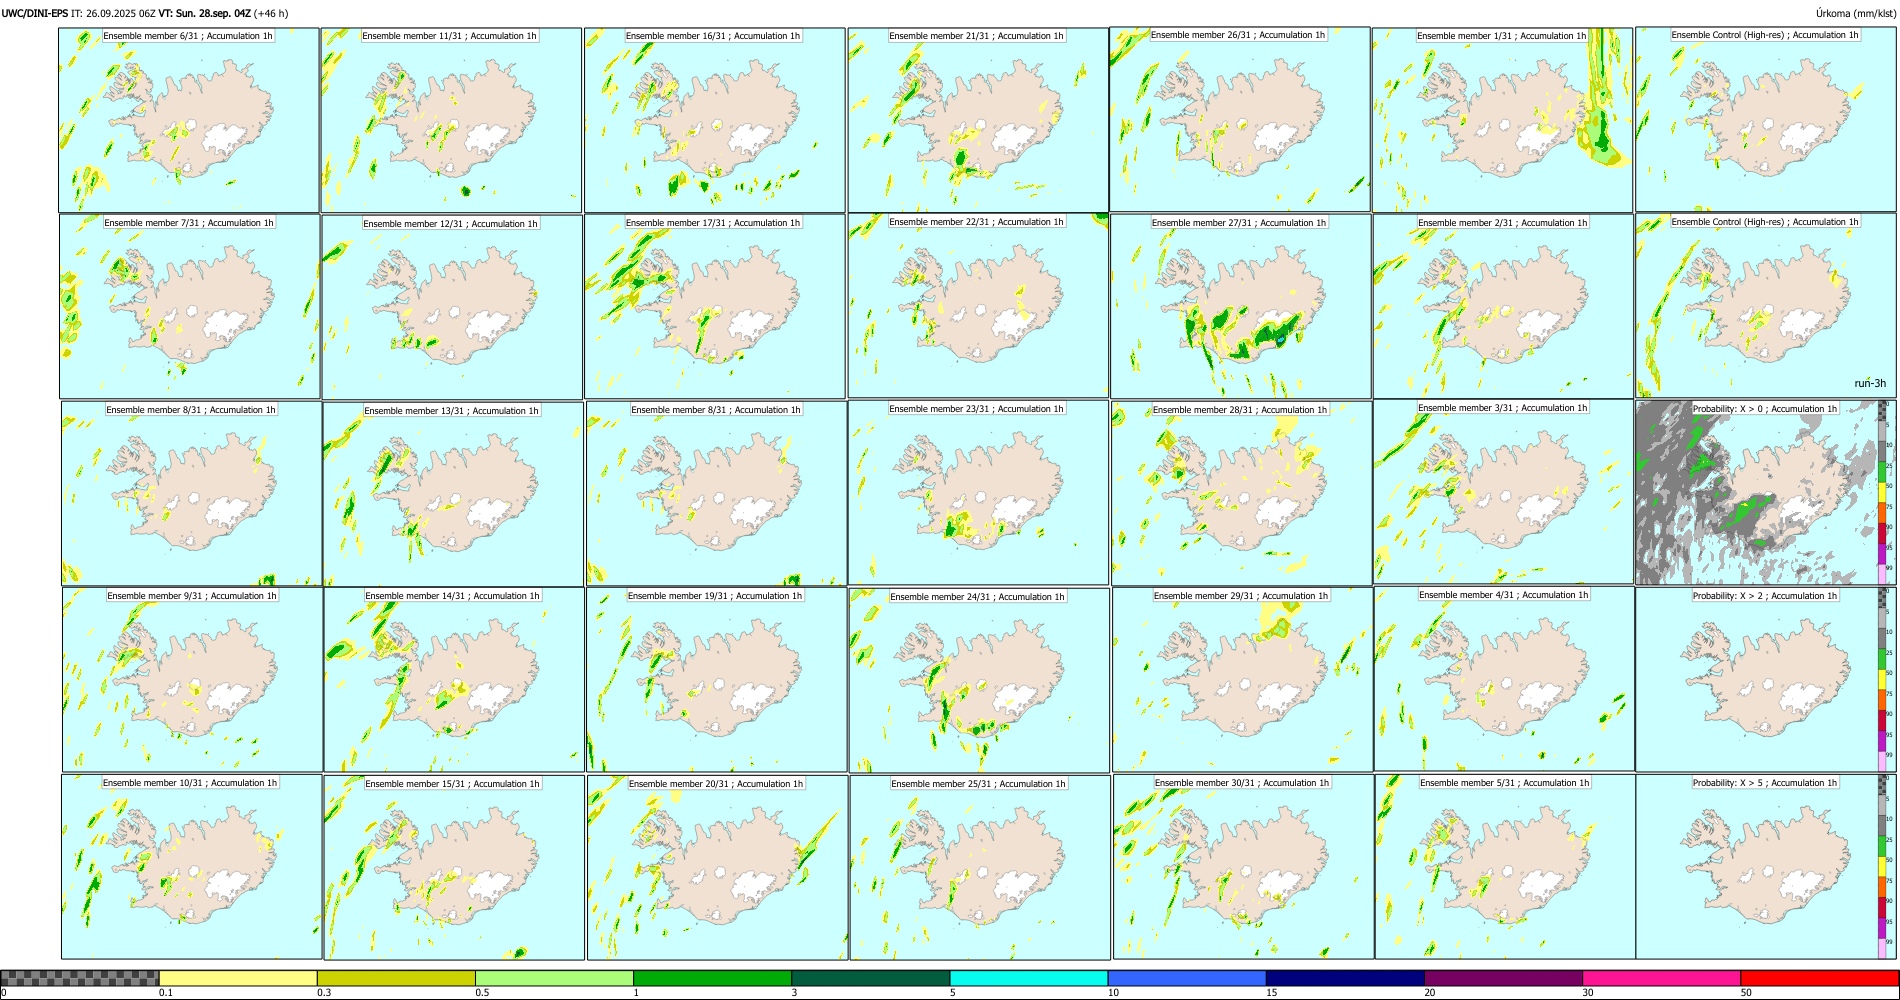
Task: Click the 'Ensemble member 4/31' label
Action: [x=1503, y=595]
